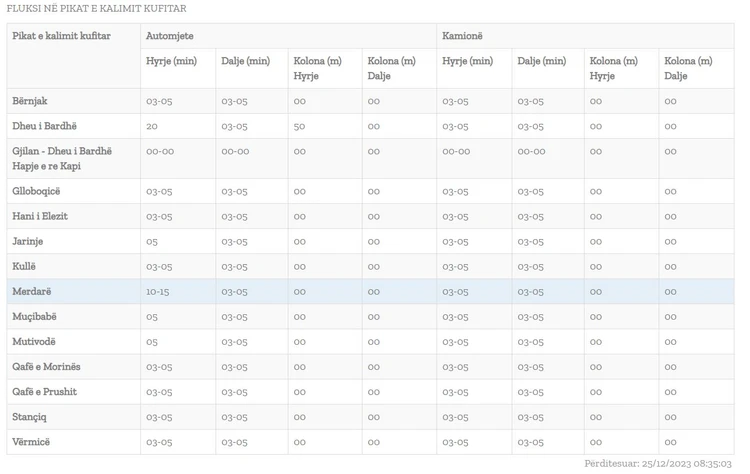The width and height of the screenshot is (750, 474).
Task: Select the Jarinje crossing name
Action: [28, 241]
